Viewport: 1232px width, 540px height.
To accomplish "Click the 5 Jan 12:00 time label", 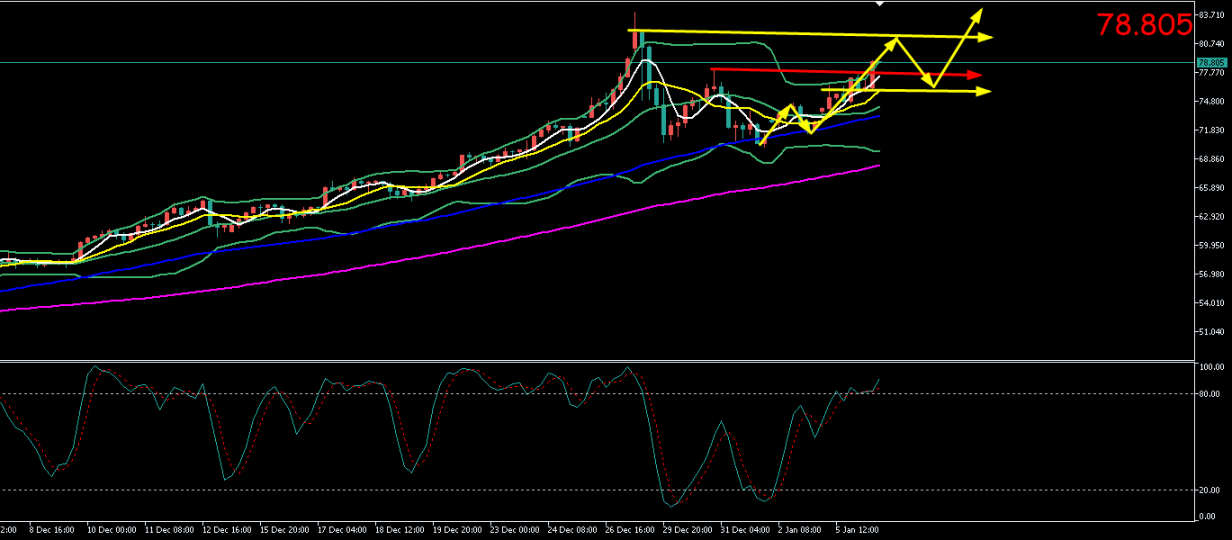I will pos(856,529).
